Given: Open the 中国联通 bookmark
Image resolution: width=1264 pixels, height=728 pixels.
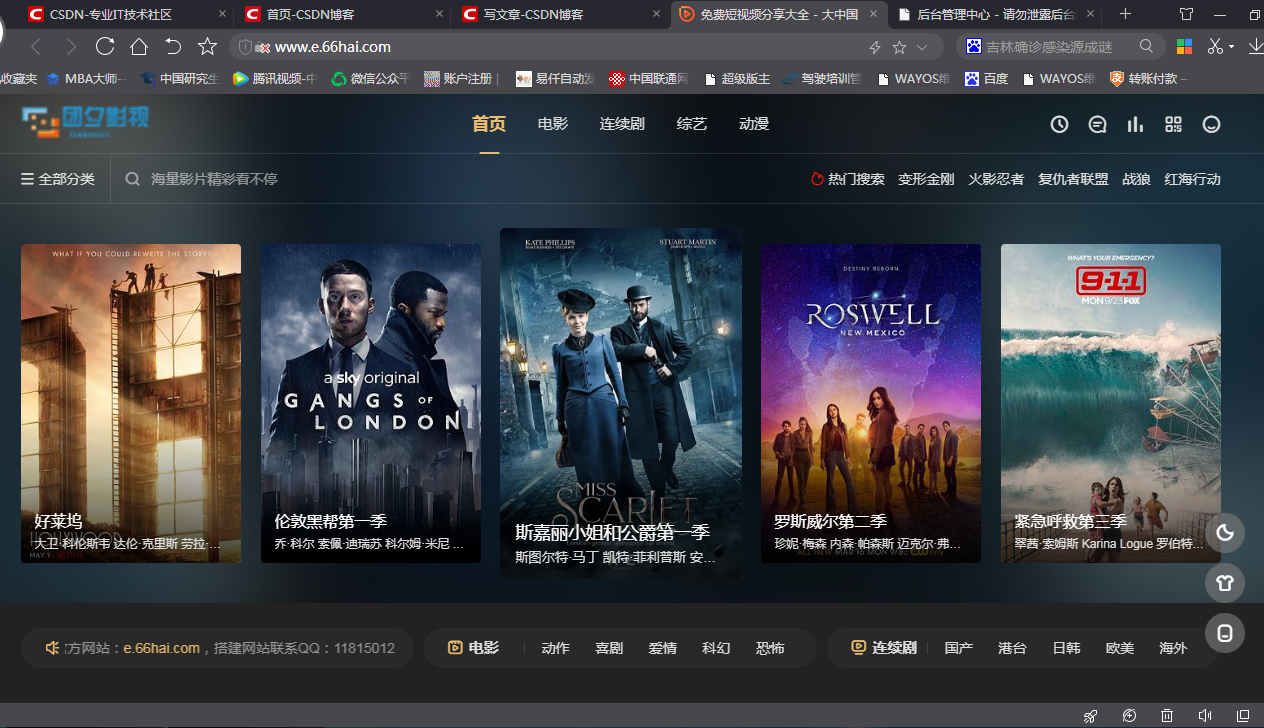Looking at the screenshot, I should pos(649,78).
